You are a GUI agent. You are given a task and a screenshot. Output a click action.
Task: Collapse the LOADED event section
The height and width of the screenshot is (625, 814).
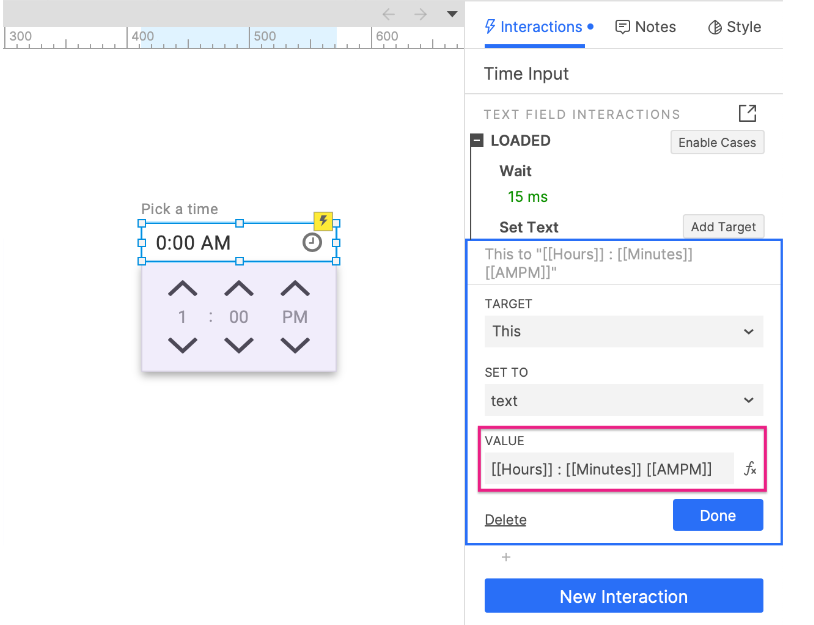477,141
